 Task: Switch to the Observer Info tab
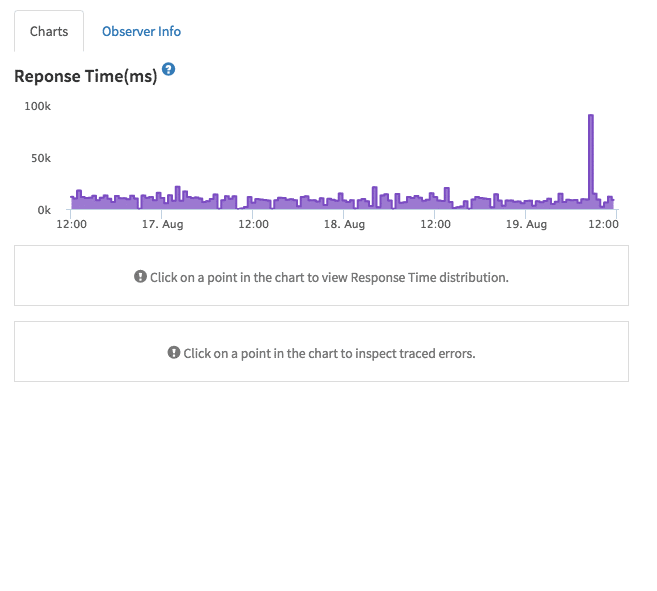click(141, 31)
